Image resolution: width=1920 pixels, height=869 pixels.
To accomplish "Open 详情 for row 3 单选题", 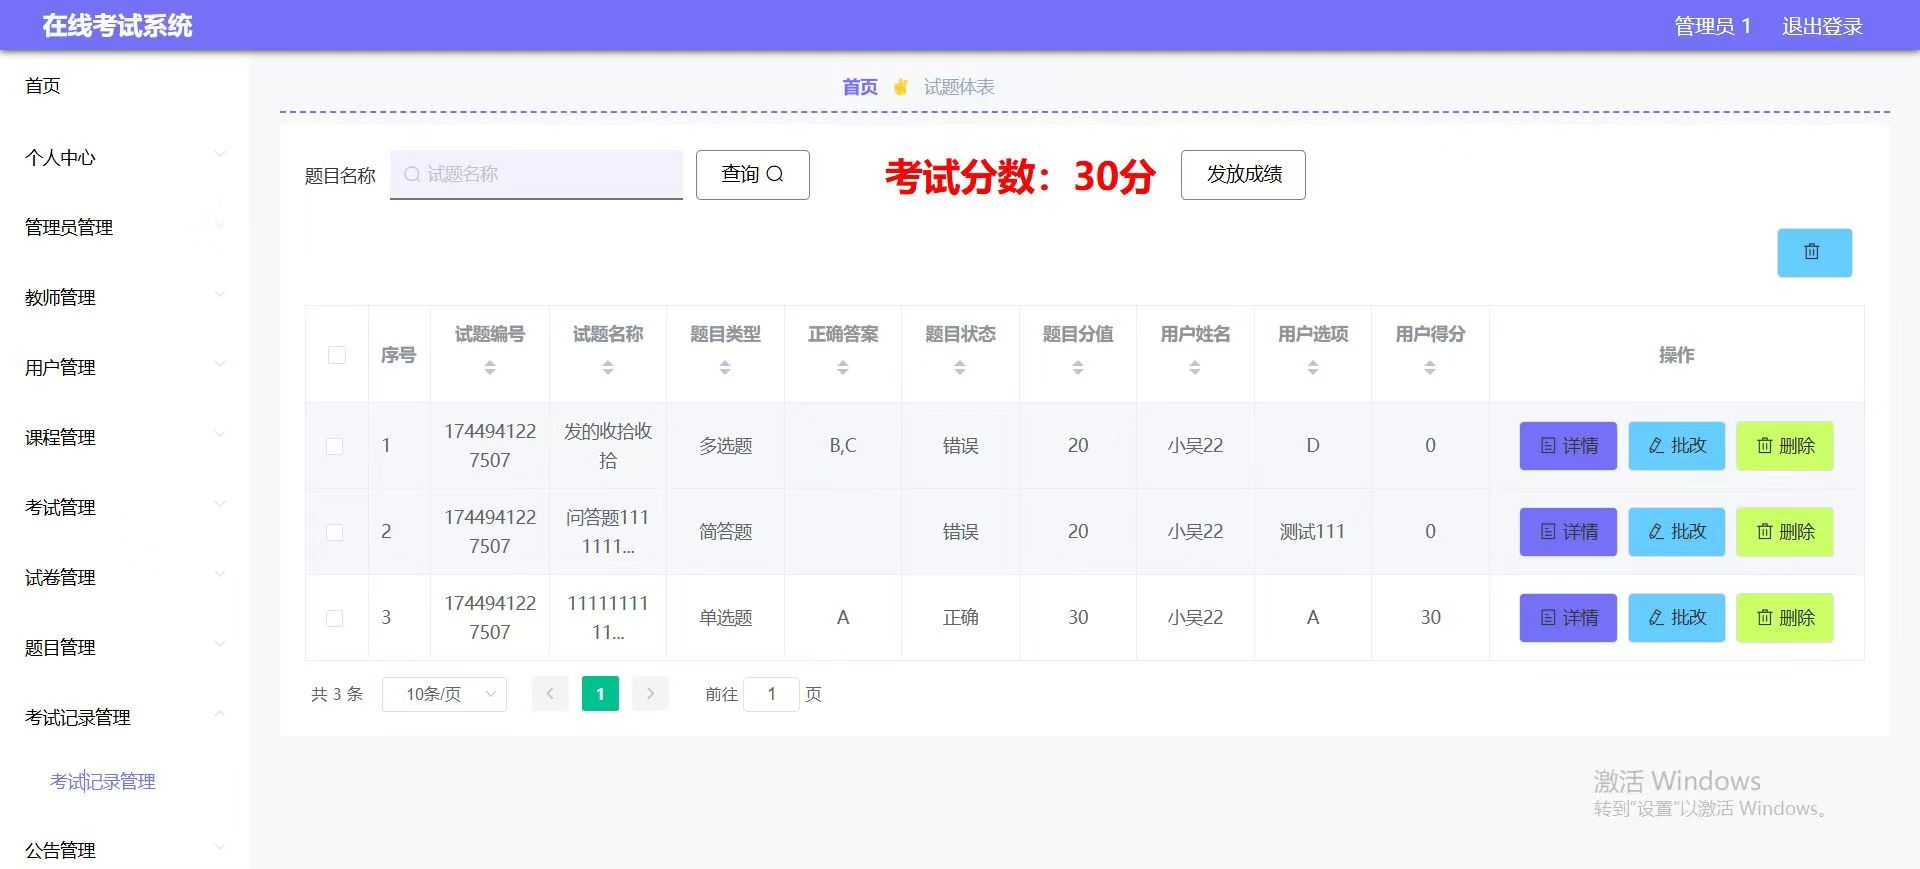I will click(x=1568, y=618).
